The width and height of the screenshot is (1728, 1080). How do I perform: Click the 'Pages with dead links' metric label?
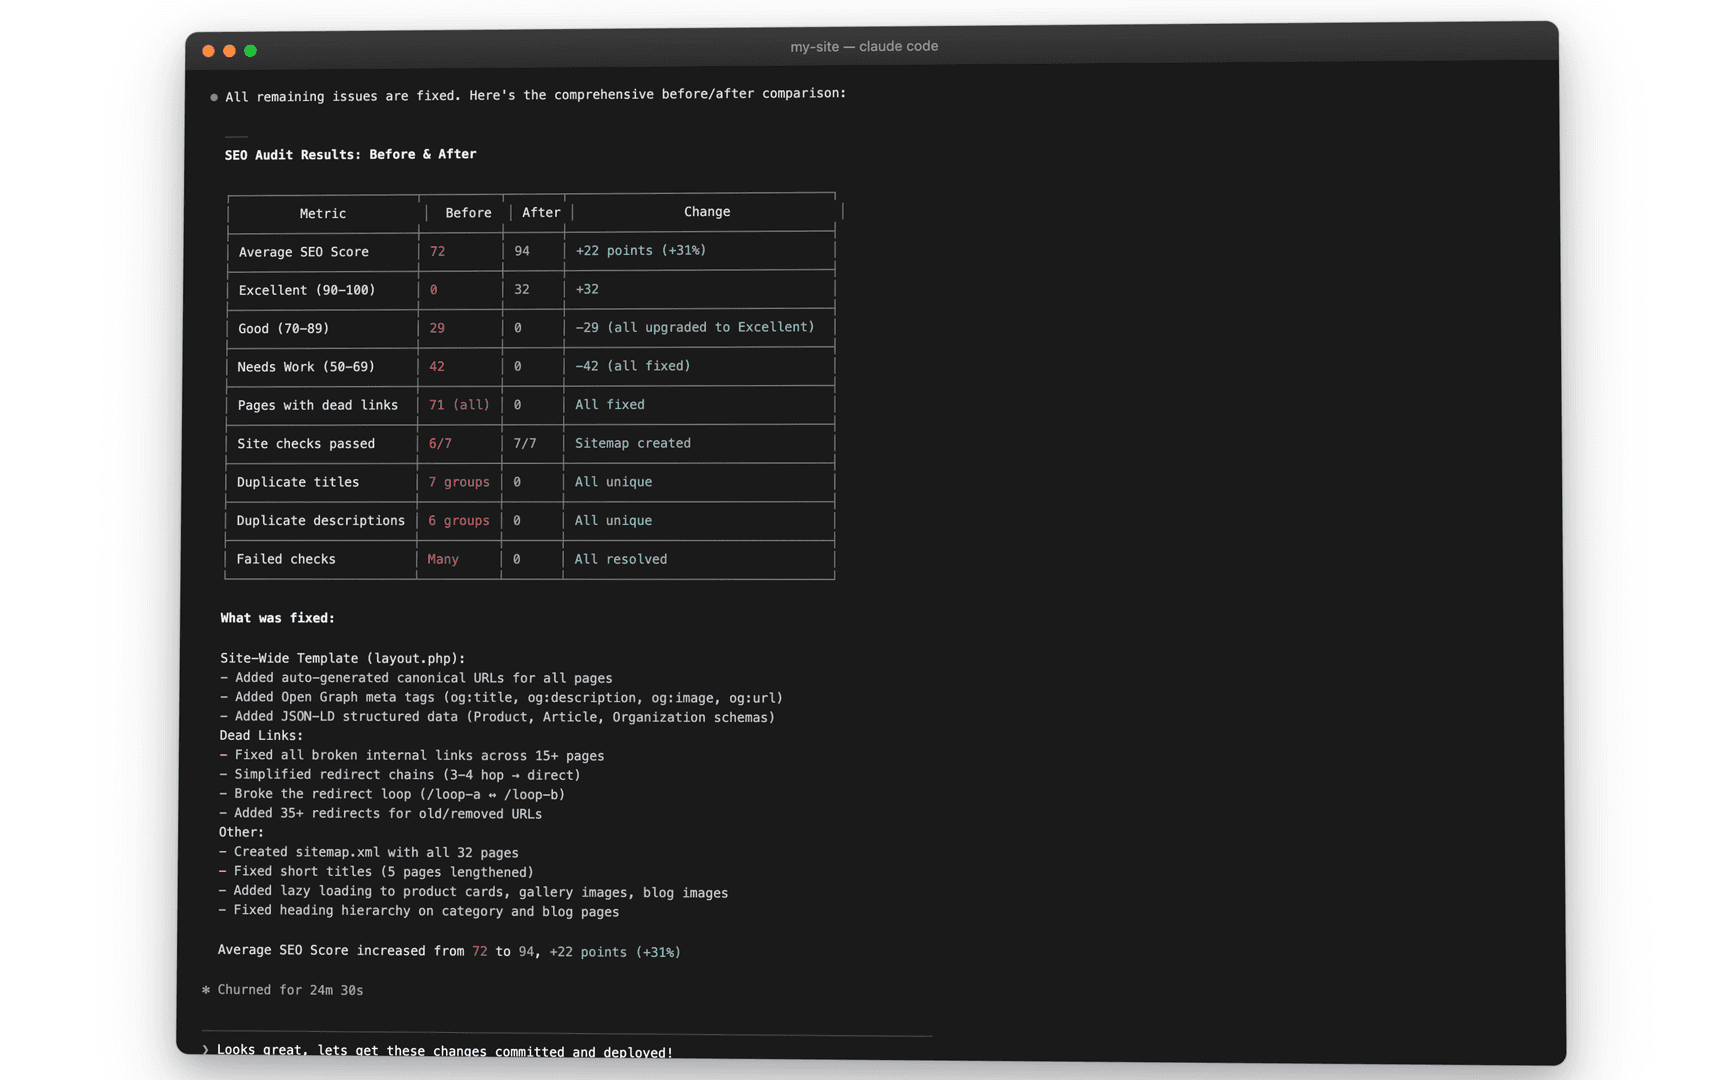point(318,405)
